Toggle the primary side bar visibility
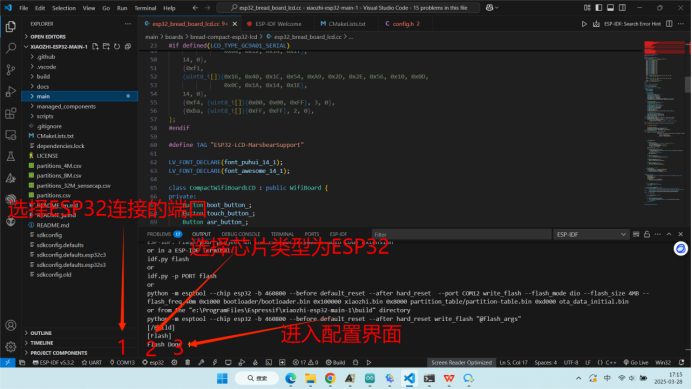The image size is (692, 389). click(598, 8)
